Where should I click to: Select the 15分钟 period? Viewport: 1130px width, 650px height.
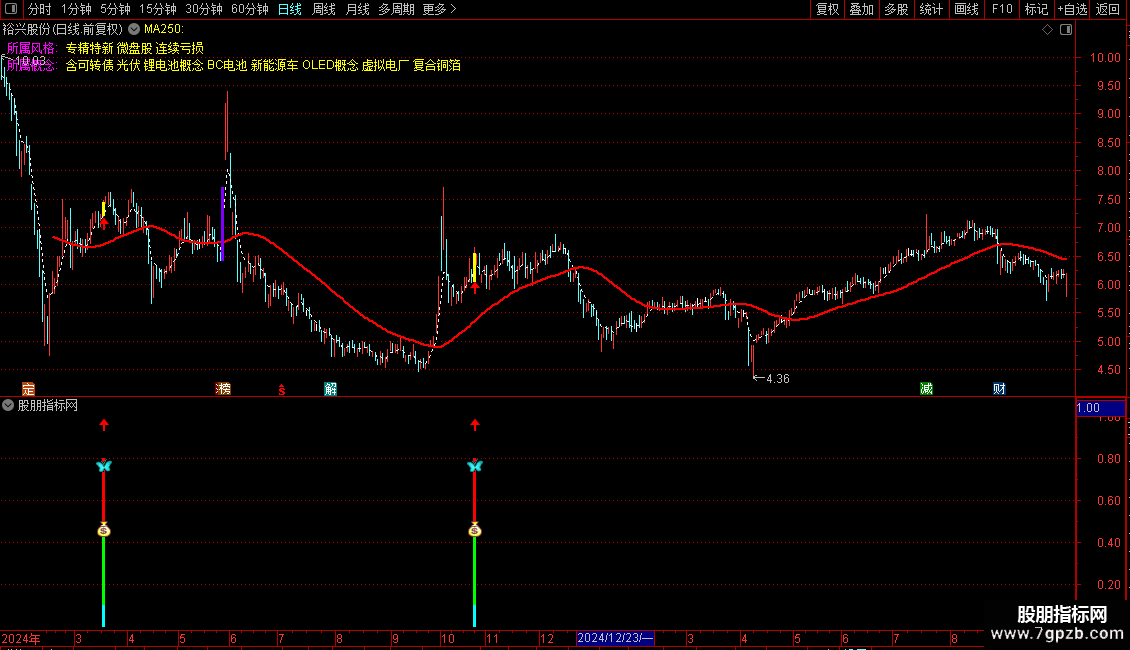[x=157, y=9]
